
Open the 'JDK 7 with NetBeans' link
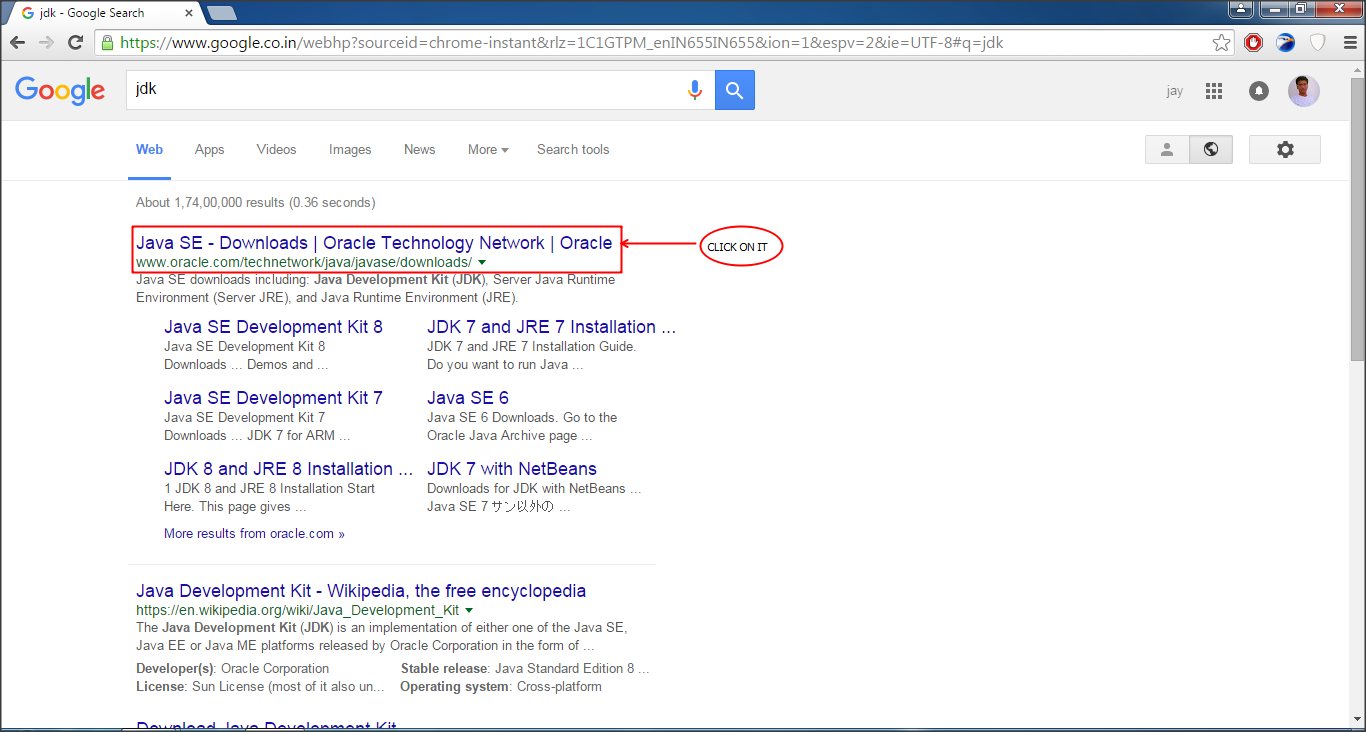[512, 469]
